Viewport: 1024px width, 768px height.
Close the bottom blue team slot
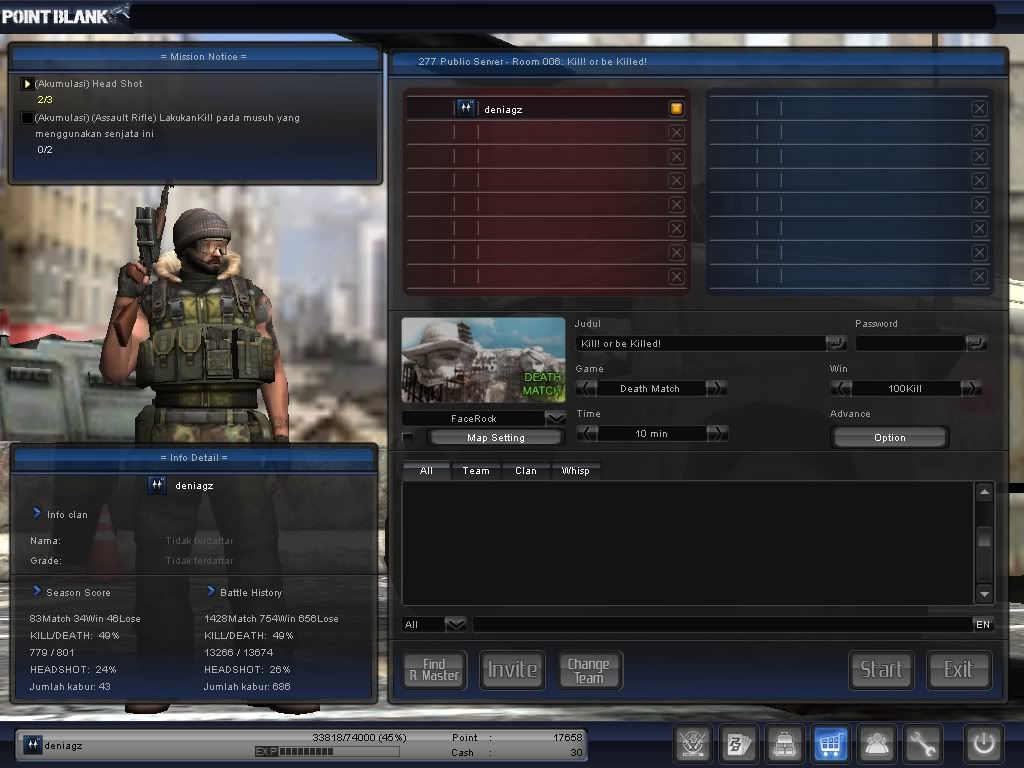[979, 276]
